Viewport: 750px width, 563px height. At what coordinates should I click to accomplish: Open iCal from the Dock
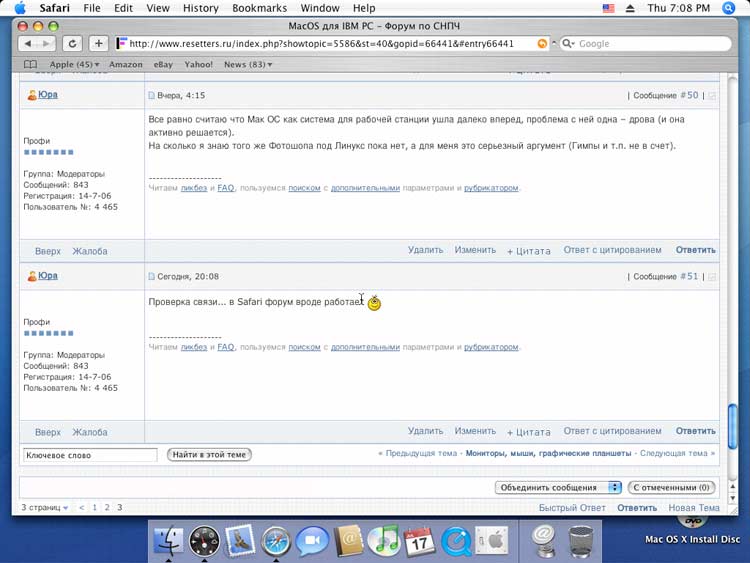pyautogui.click(x=419, y=541)
